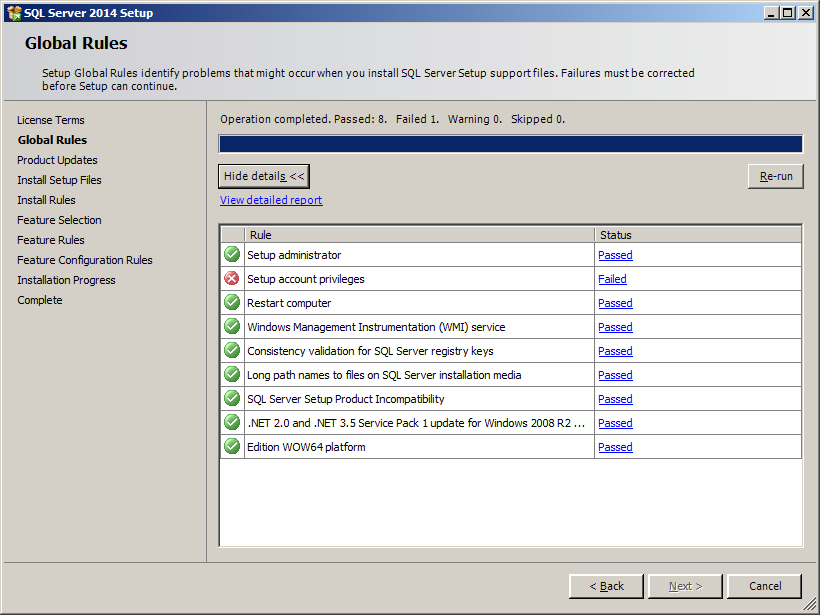Open Passed status for .NET Service Pack rule

pos(615,423)
